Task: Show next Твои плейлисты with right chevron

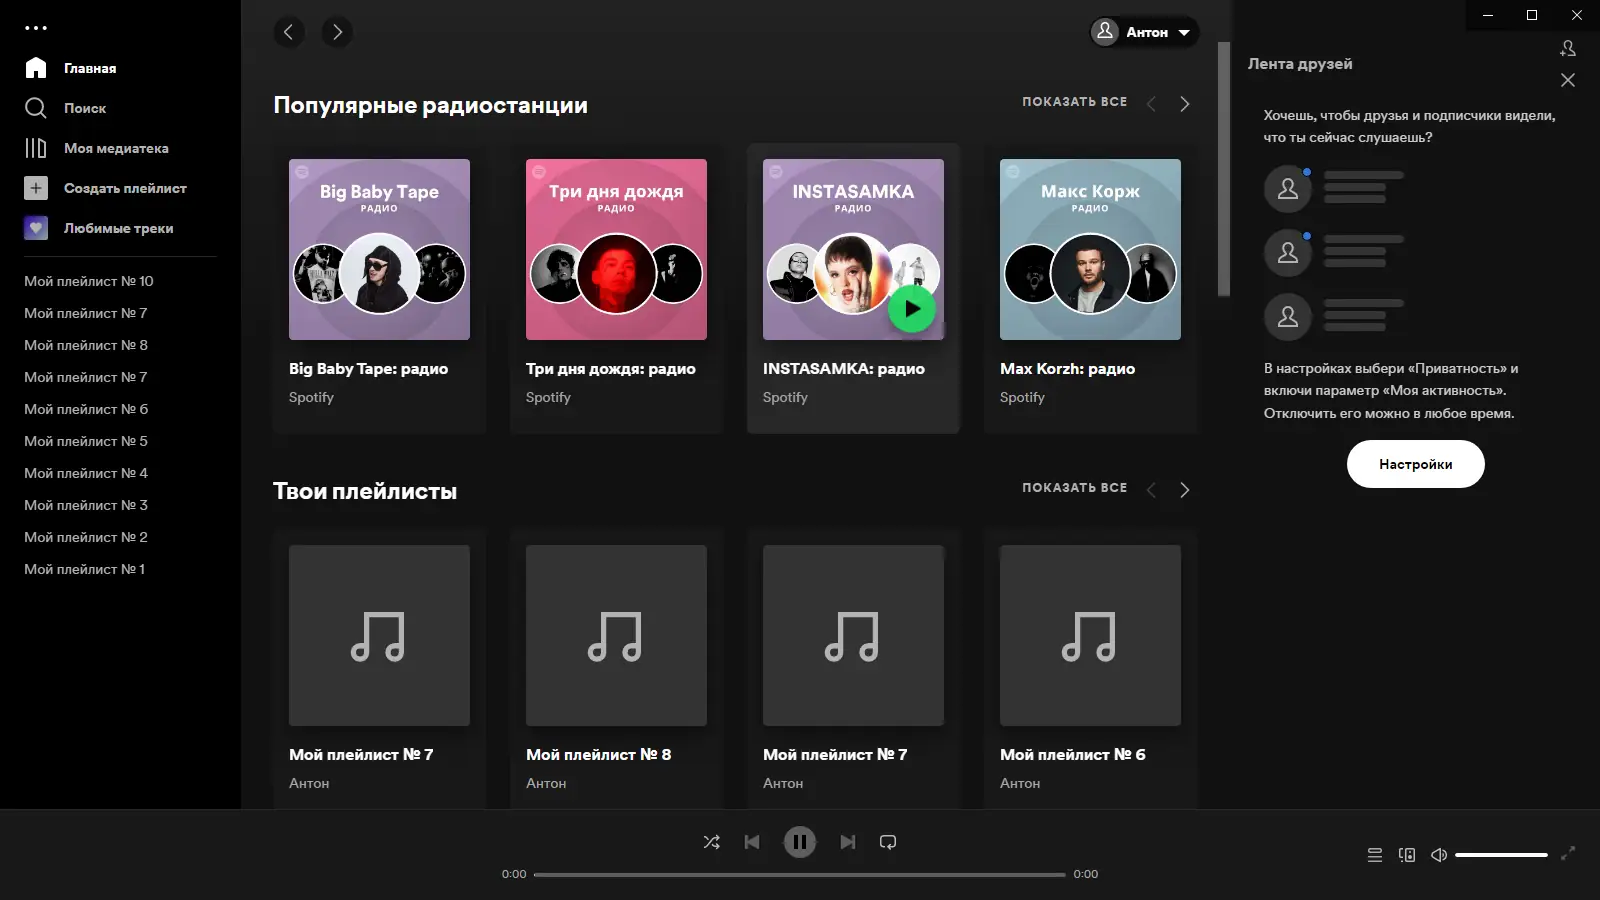Action: pos(1185,490)
